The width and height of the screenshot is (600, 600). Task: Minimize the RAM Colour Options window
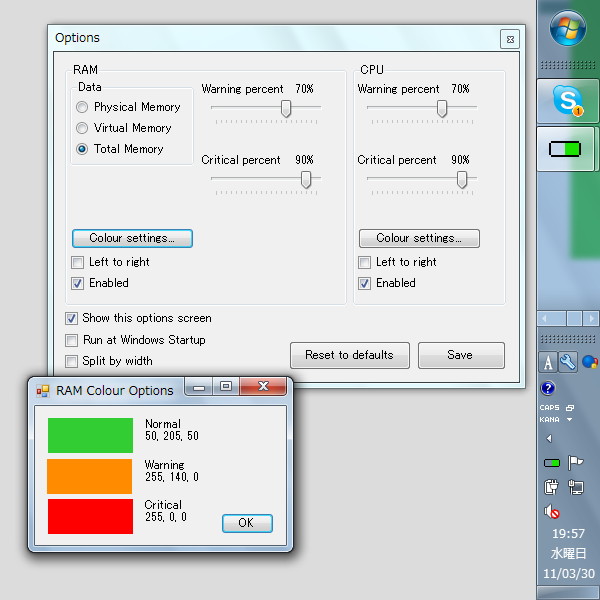pyautogui.click(x=199, y=386)
